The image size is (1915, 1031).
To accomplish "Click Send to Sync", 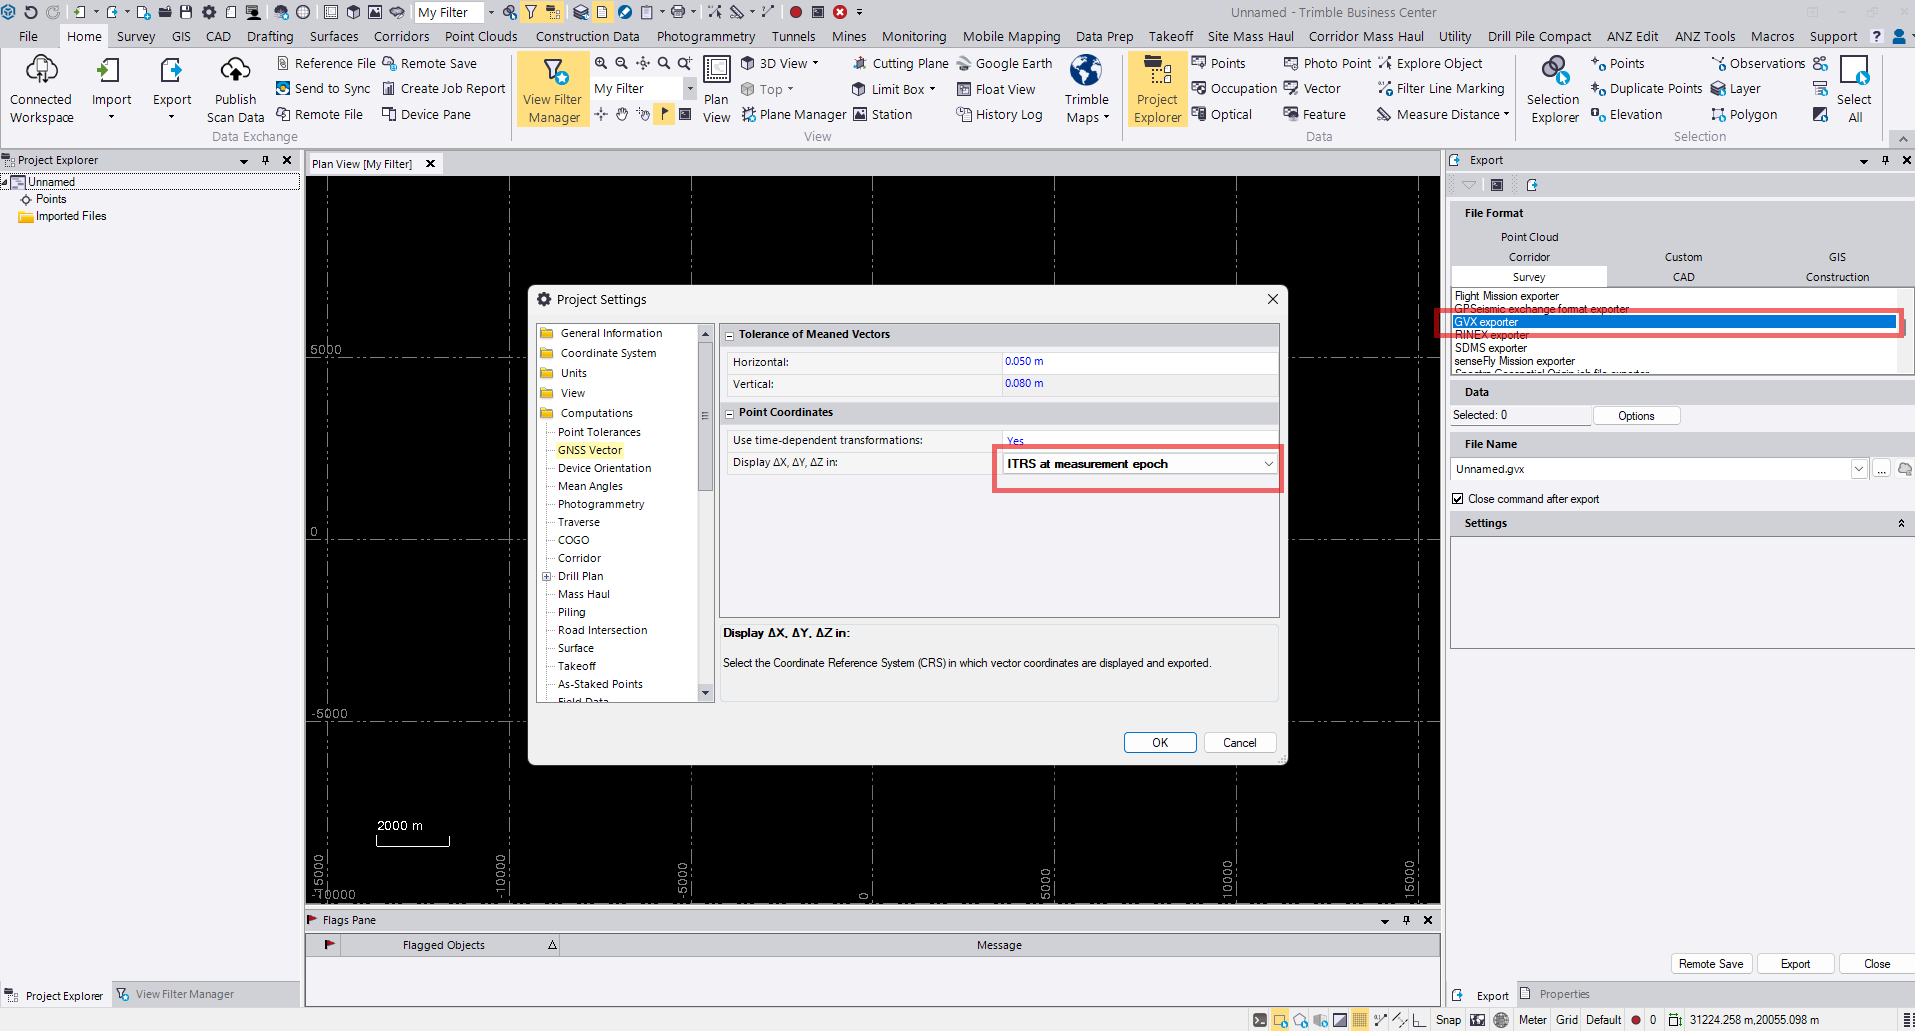I will pos(323,88).
